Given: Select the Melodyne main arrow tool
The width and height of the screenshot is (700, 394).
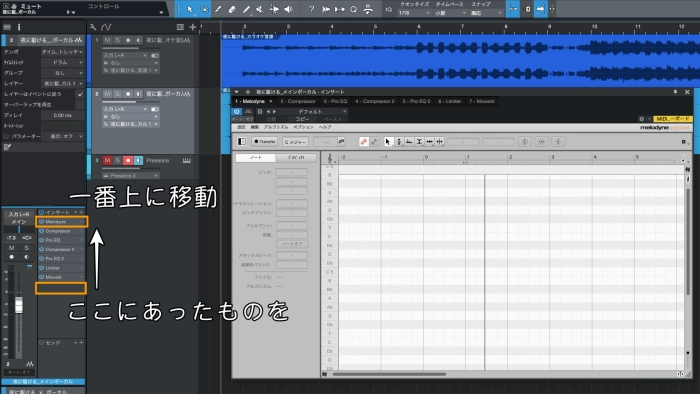Looking at the screenshot, I should click(388, 141).
